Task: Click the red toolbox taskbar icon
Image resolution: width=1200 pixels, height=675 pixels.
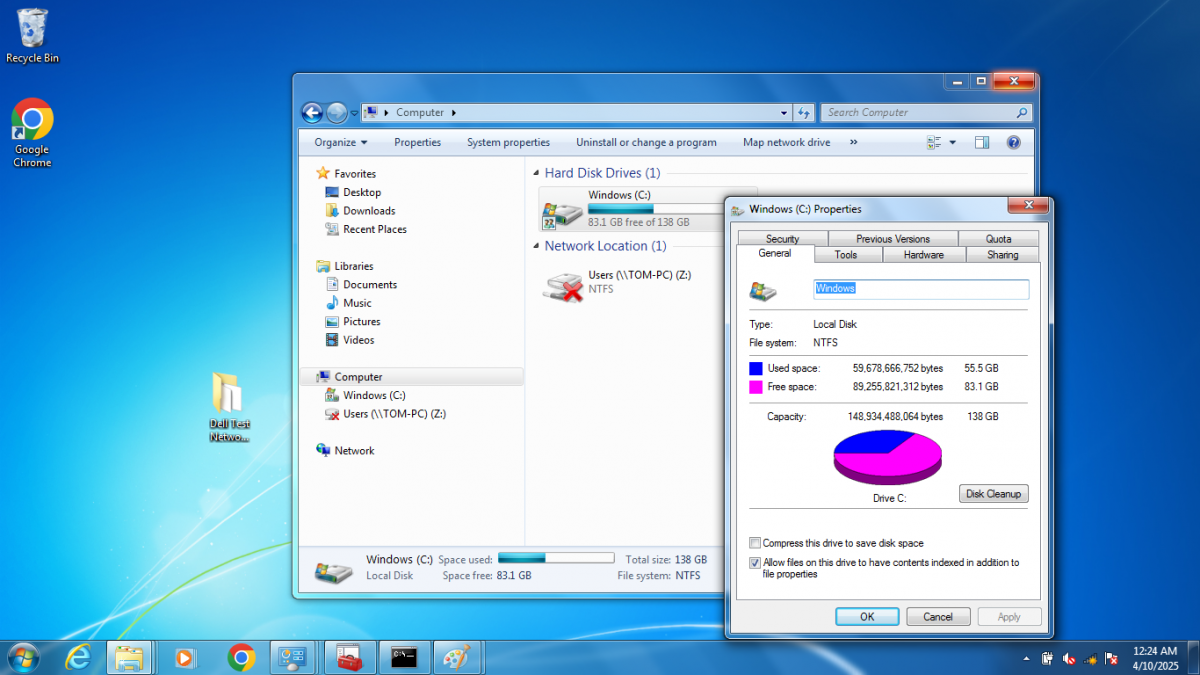Action: tap(349, 657)
